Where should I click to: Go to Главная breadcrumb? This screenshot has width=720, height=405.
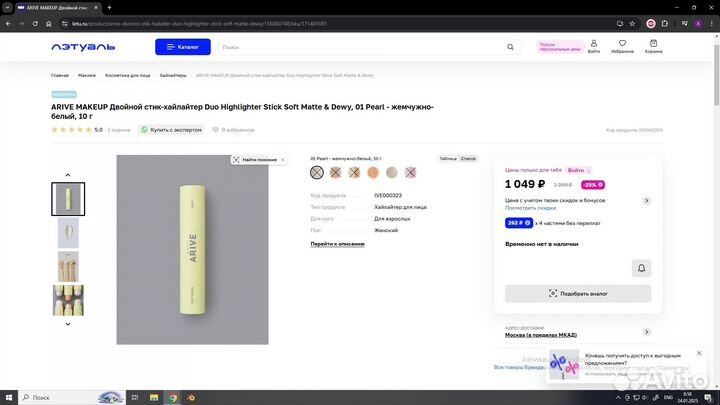[60, 75]
